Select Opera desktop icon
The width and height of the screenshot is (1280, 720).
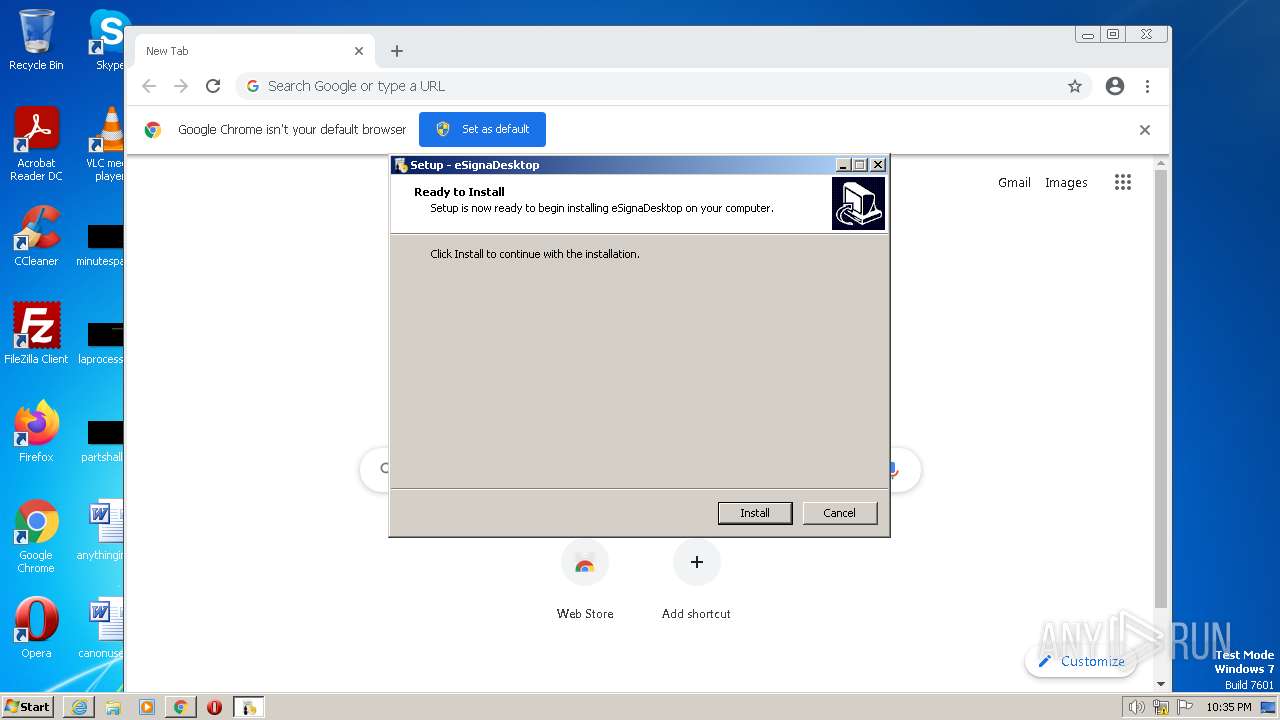pos(36,628)
